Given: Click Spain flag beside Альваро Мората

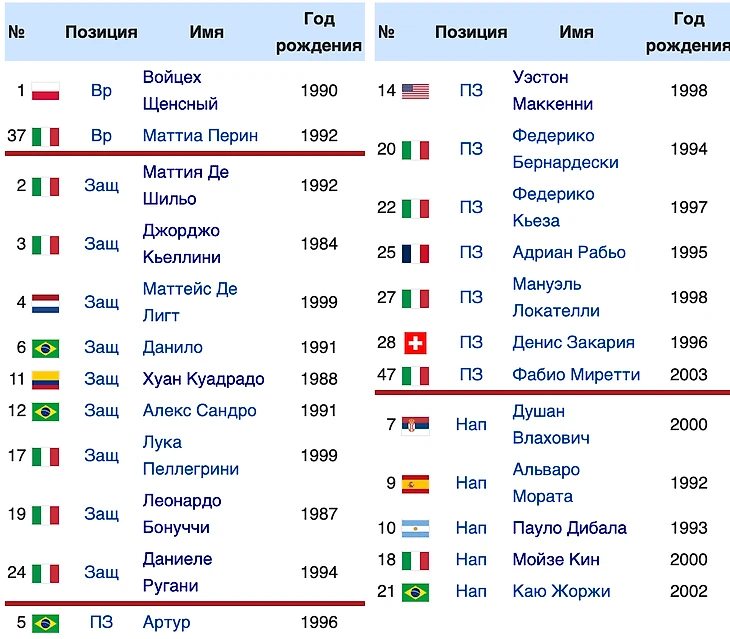Looking at the screenshot, I should (415, 484).
